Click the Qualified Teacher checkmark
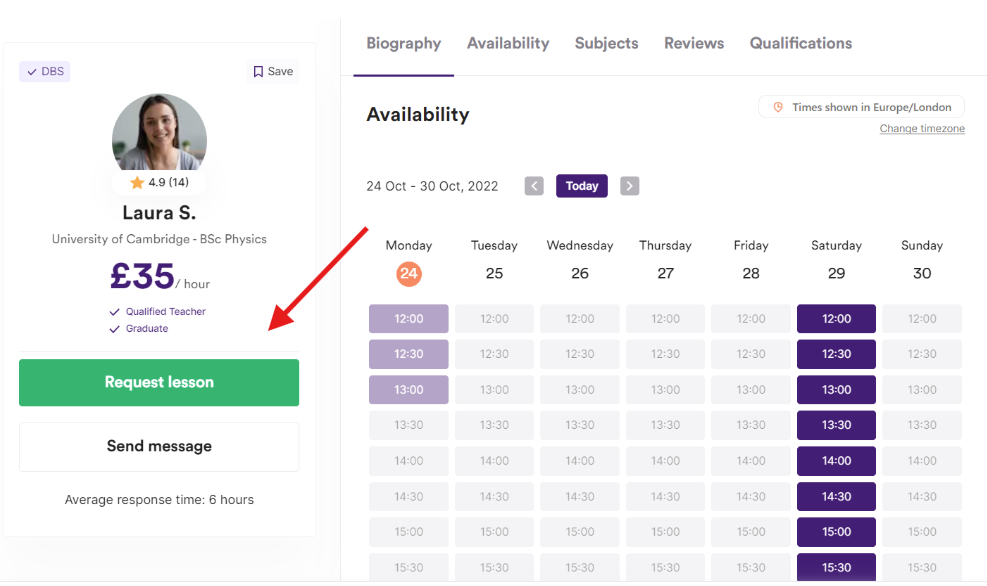Viewport: 987px width, 586px height. click(x=115, y=312)
